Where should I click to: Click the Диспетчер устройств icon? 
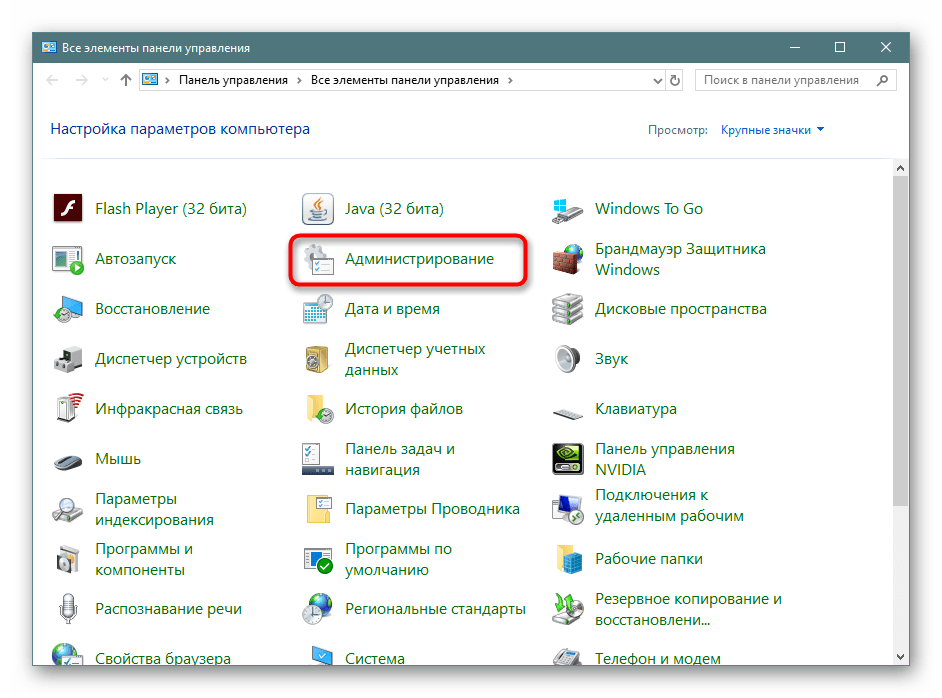coord(68,359)
